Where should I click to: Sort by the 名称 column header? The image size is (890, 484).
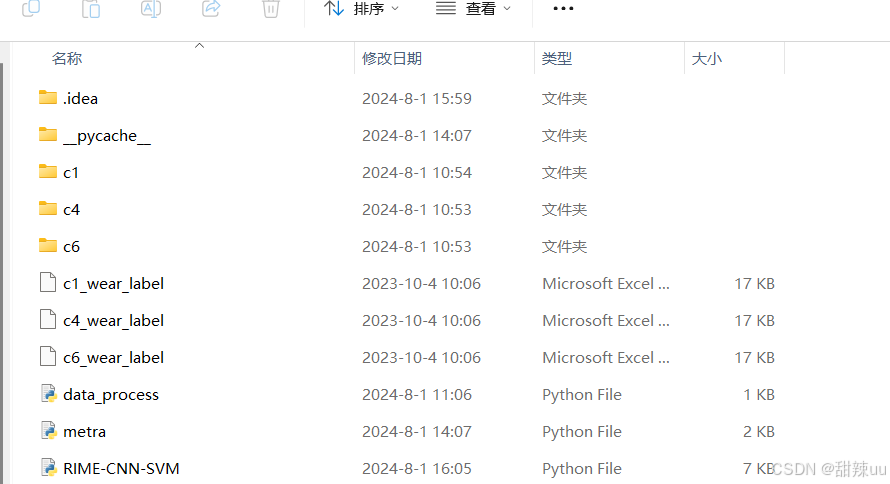(x=67, y=58)
